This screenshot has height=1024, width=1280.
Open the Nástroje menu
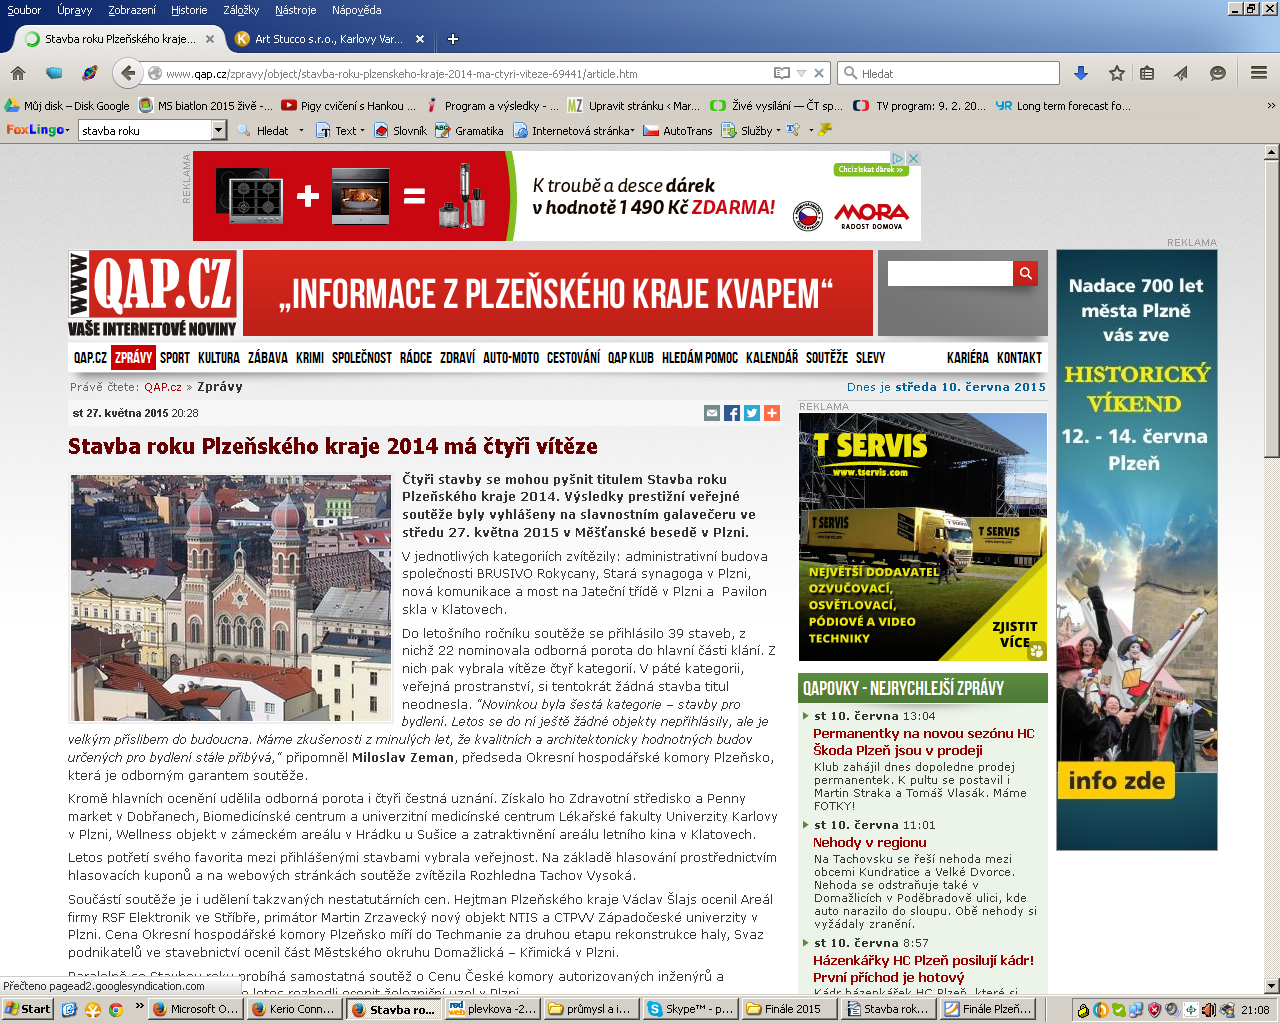click(x=295, y=10)
